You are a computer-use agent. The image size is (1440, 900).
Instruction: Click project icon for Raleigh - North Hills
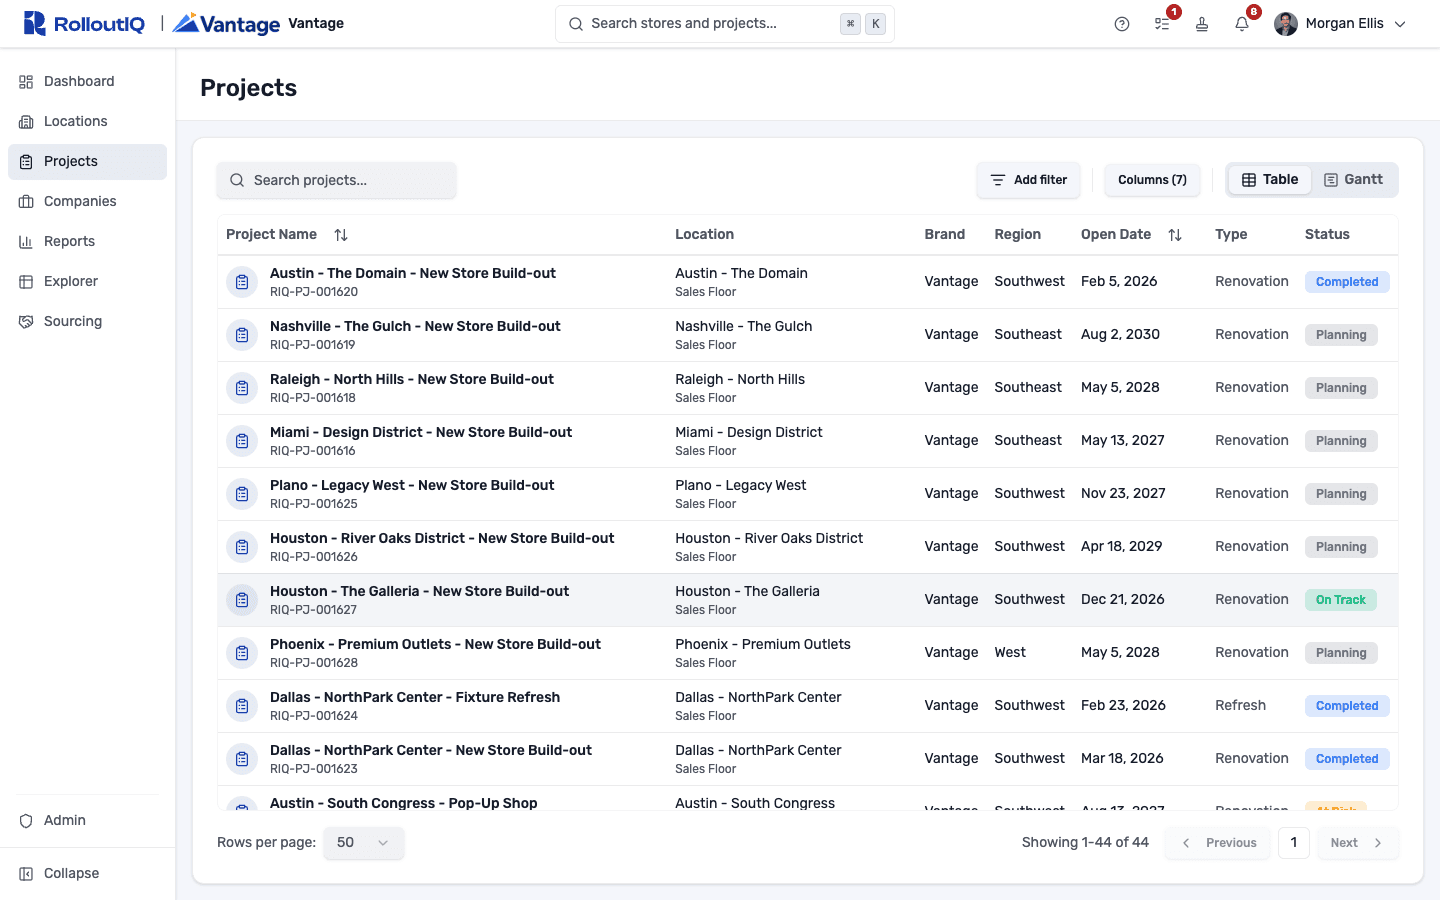click(242, 388)
